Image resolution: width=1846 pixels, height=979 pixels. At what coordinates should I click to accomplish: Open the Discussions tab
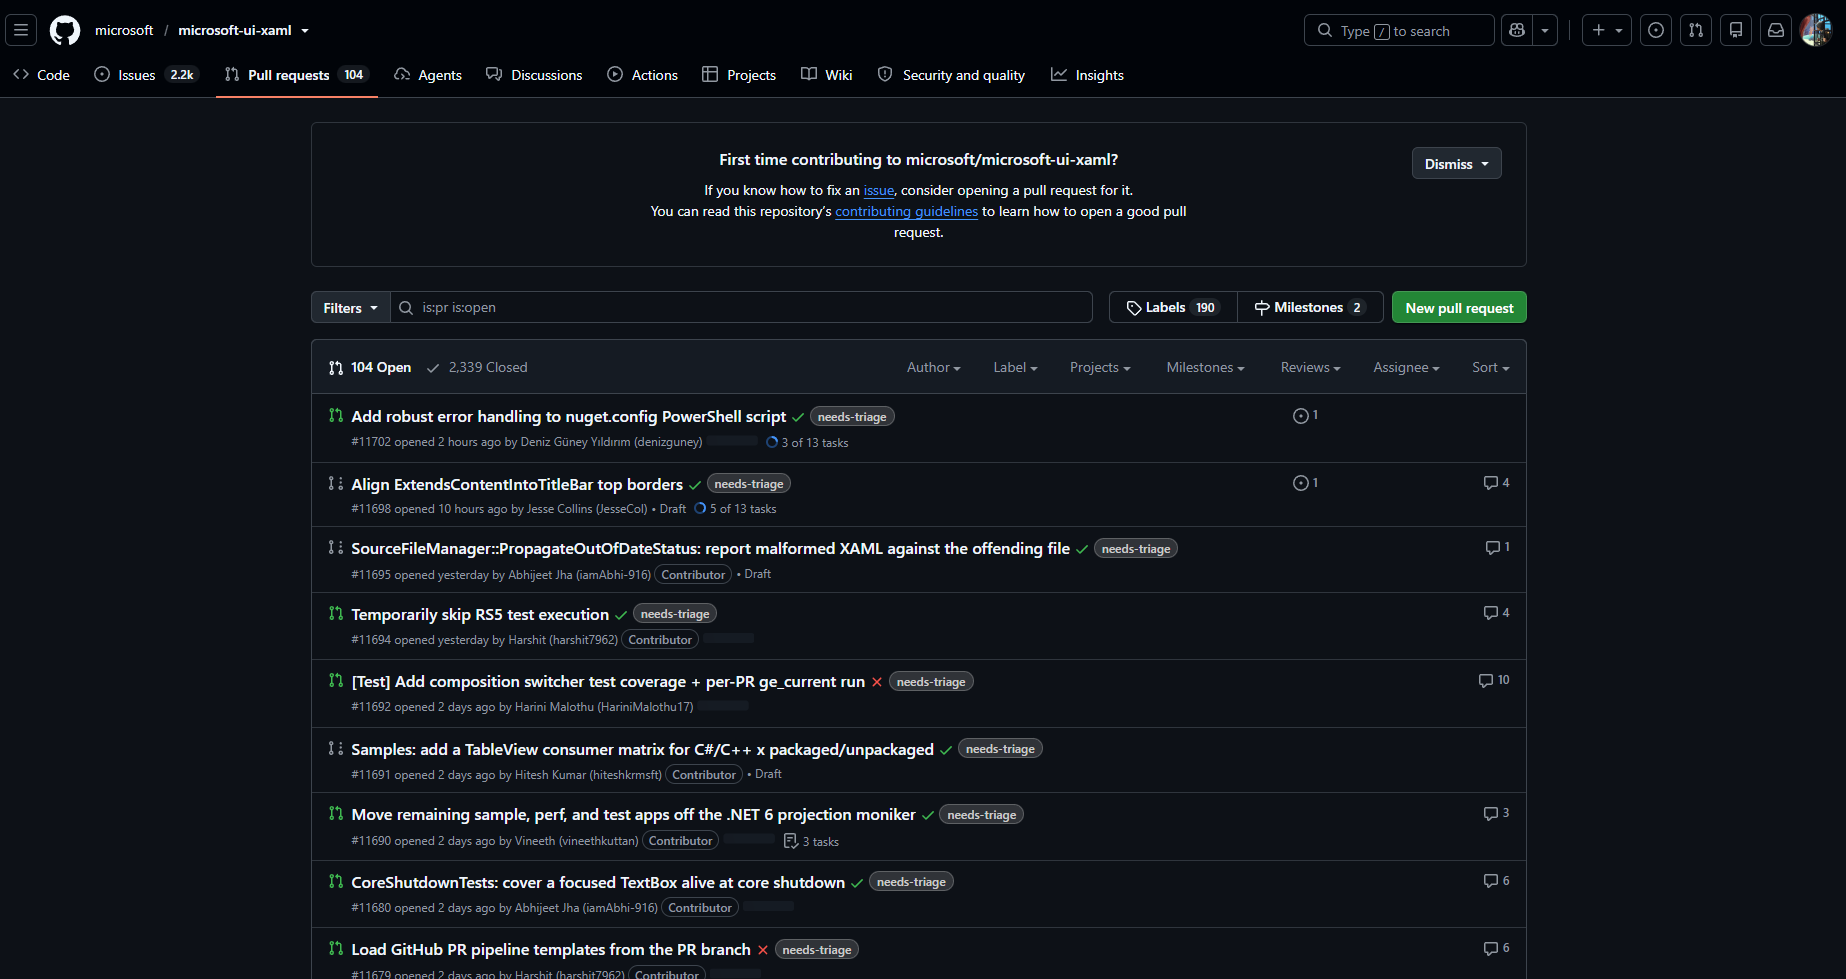[534, 75]
